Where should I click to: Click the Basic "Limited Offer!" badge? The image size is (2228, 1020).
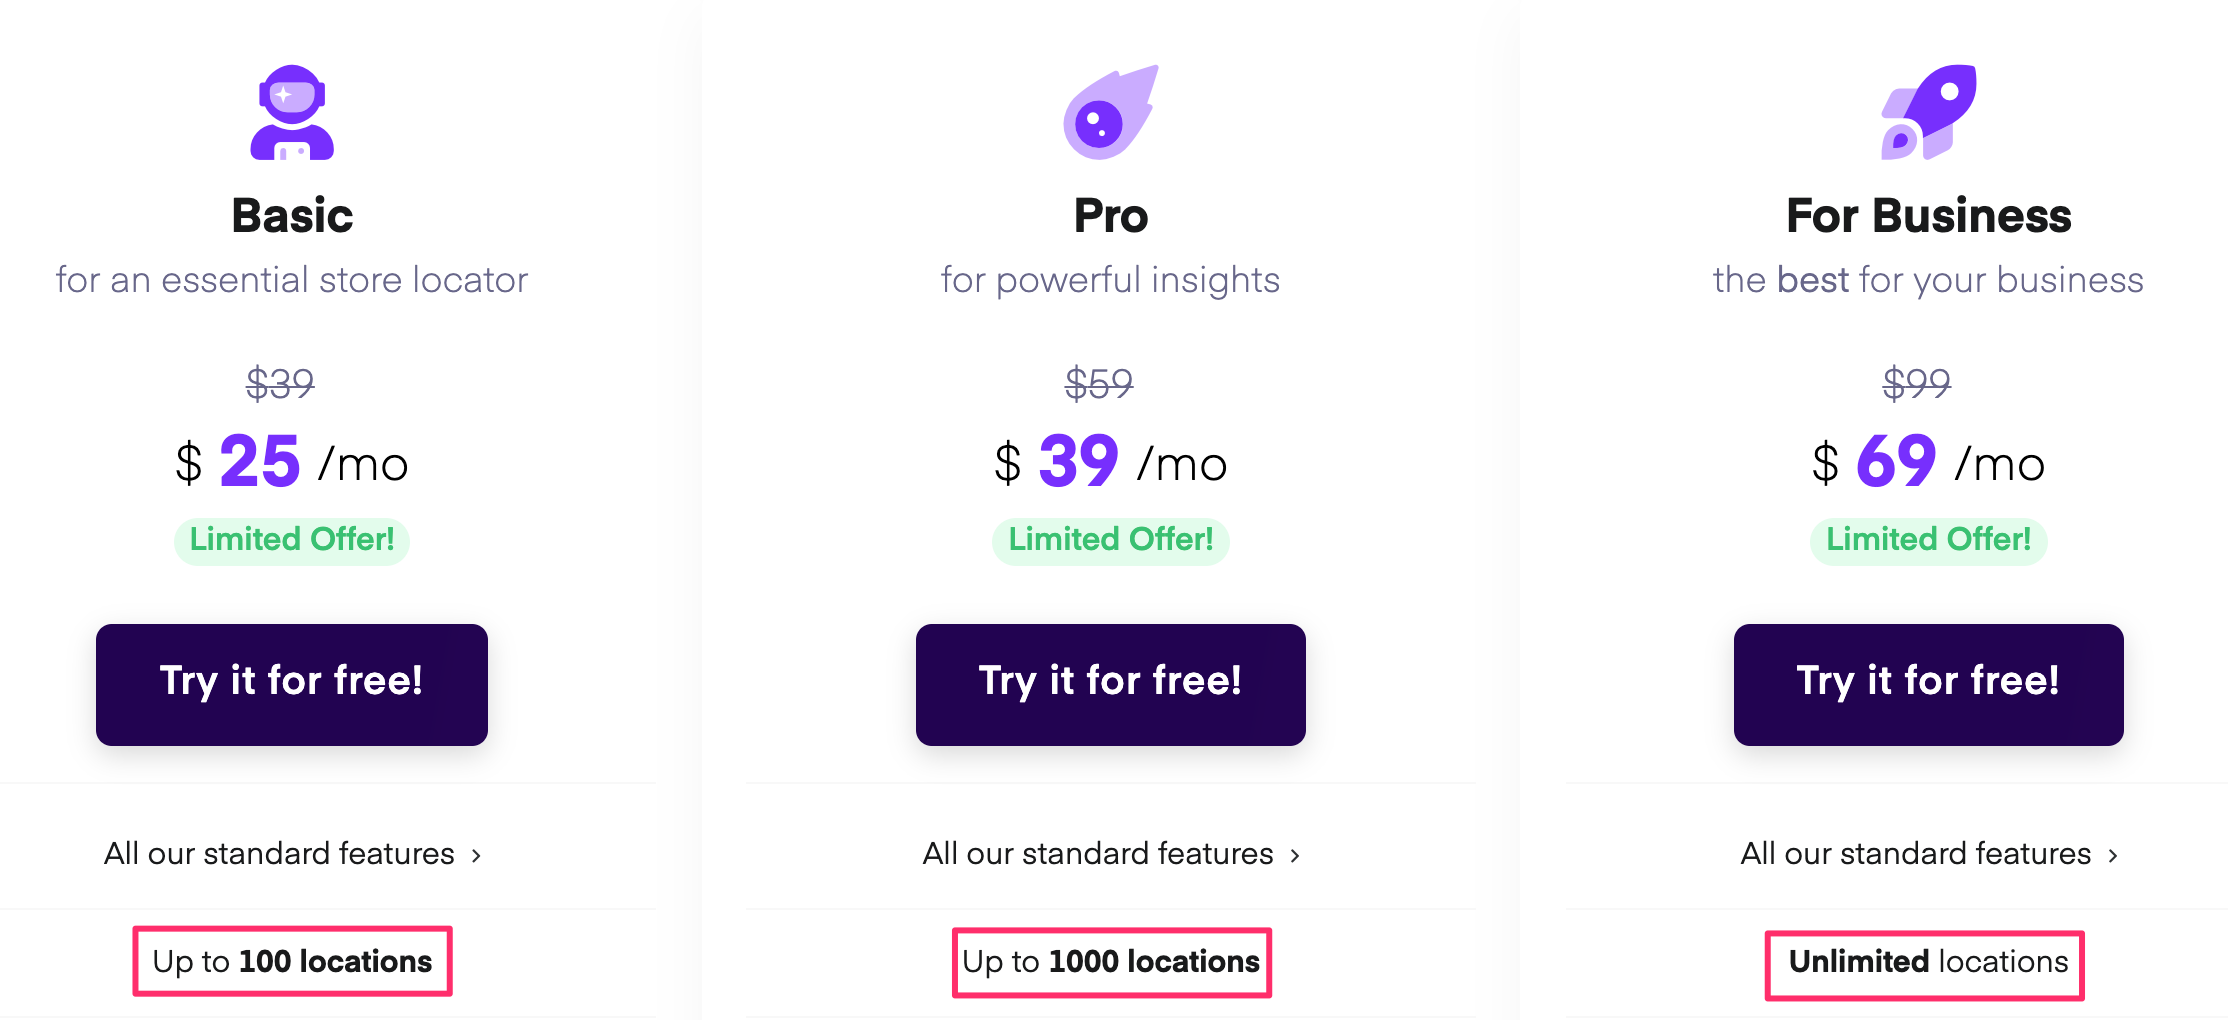[292, 540]
